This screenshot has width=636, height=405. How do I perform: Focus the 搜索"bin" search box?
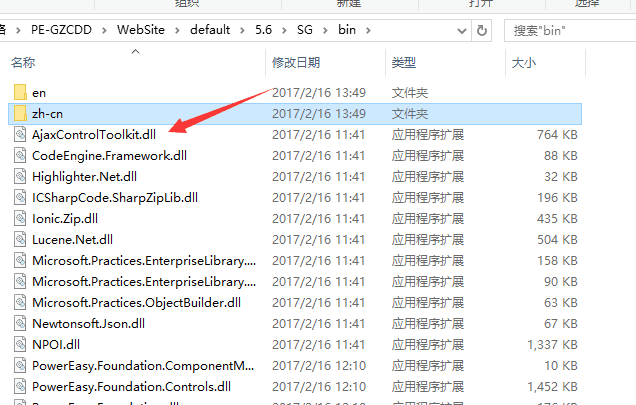pyautogui.click(x=570, y=30)
